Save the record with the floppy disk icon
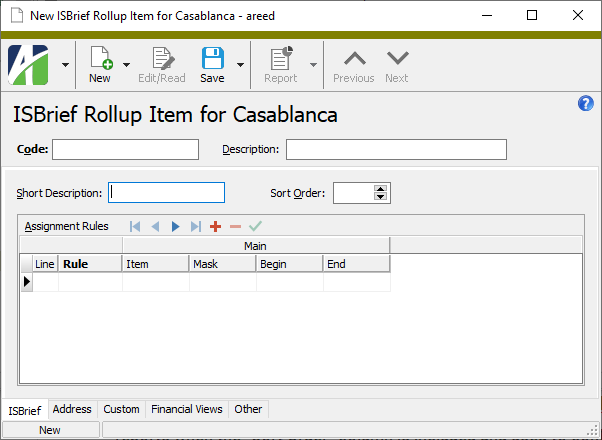 [212, 58]
